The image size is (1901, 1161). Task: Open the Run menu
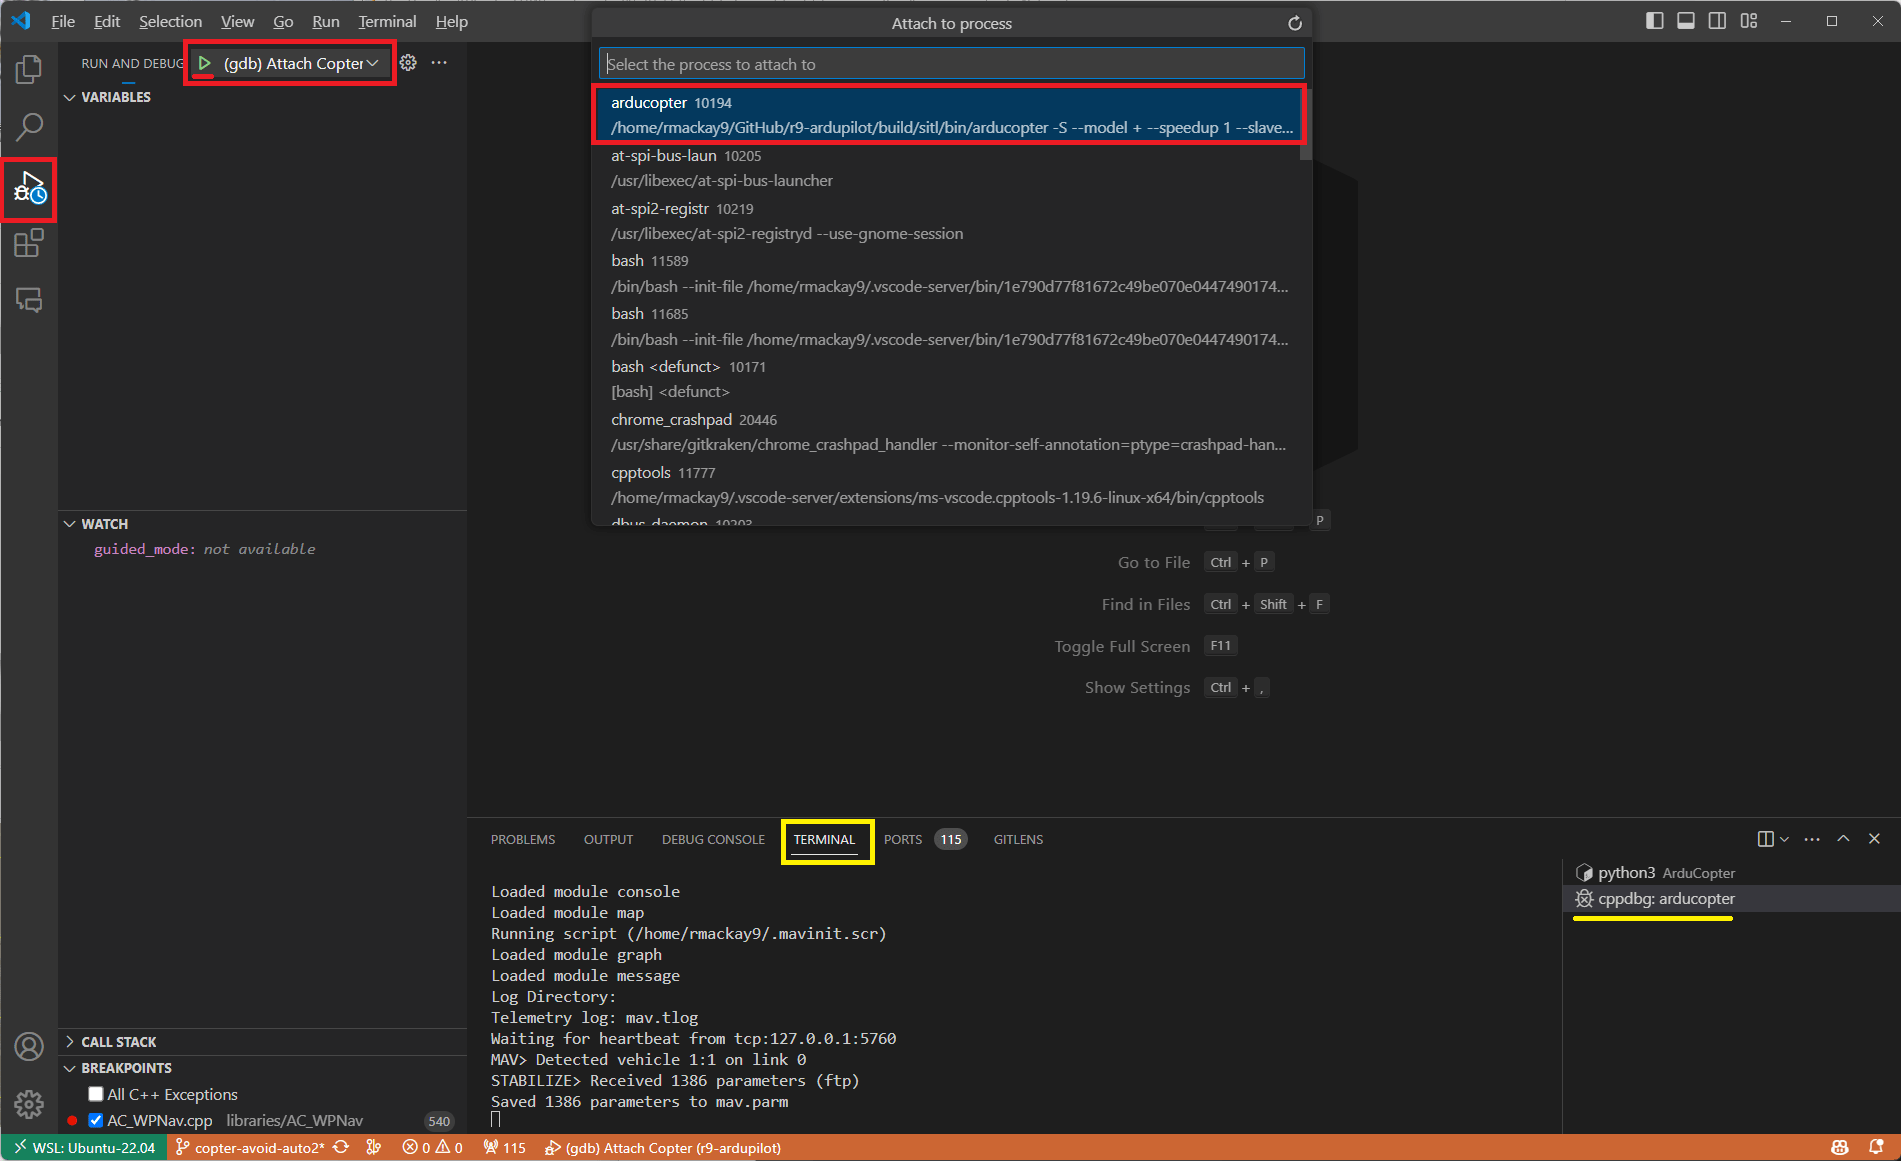[325, 21]
